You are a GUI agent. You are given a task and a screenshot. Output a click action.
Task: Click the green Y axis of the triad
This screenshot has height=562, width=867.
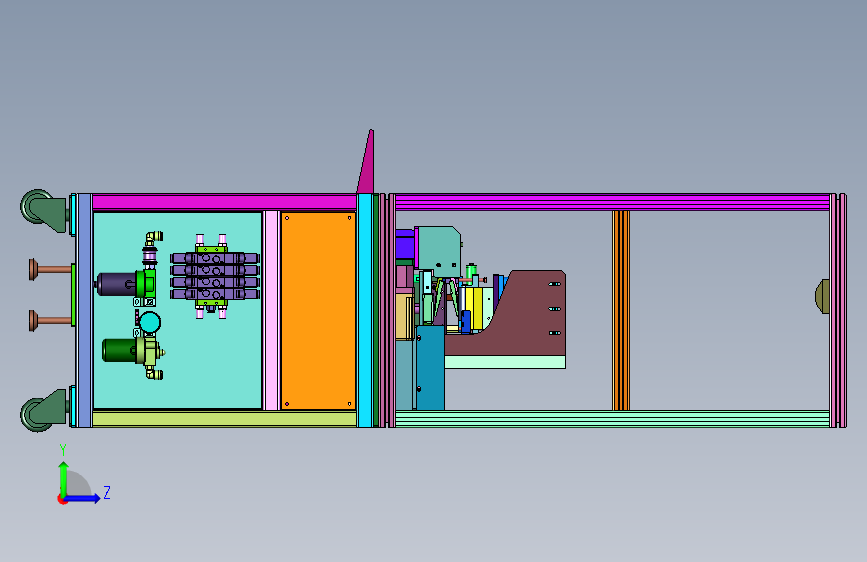[x=64, y=479]
